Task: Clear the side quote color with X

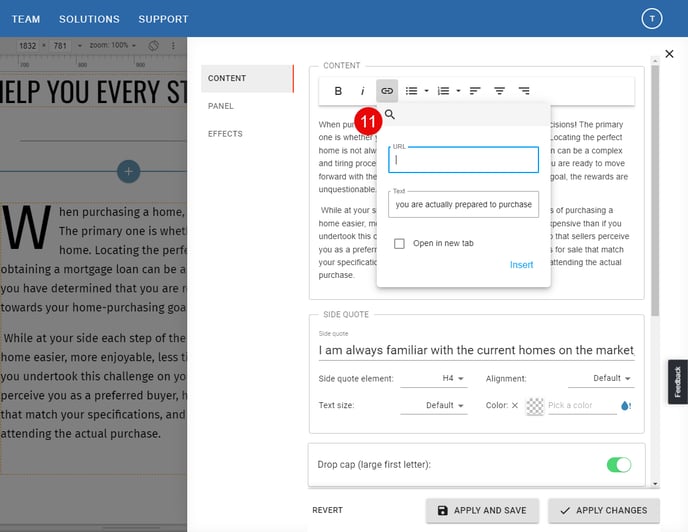Action: tap(515, 405)
